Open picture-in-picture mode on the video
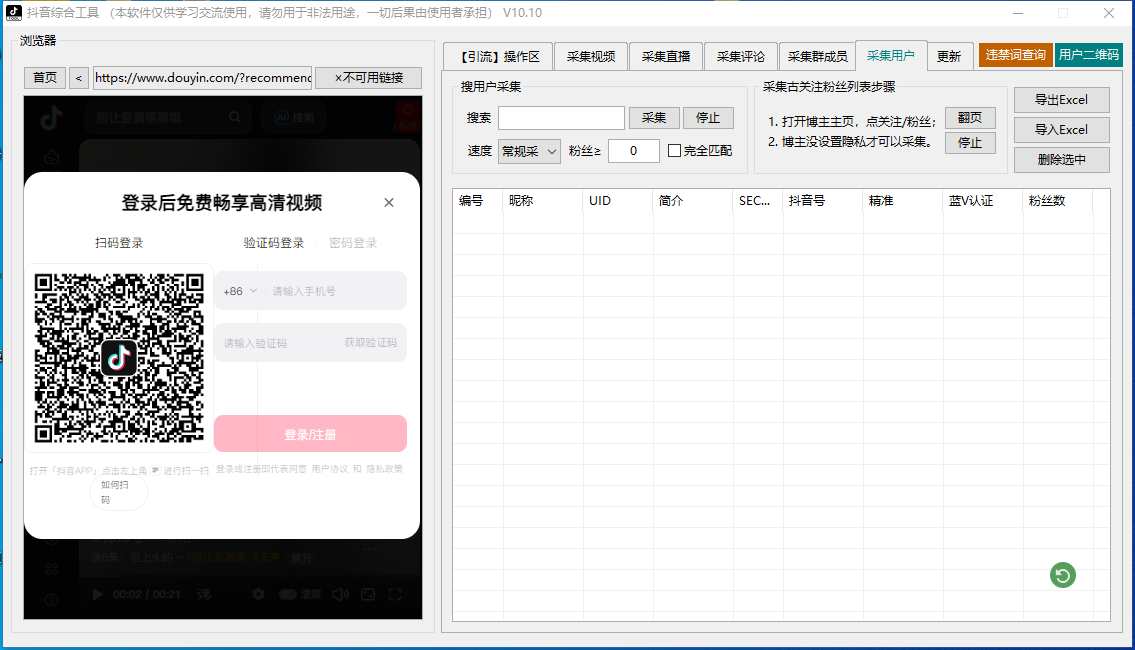The image size is (1135, 650). (367, 595)
